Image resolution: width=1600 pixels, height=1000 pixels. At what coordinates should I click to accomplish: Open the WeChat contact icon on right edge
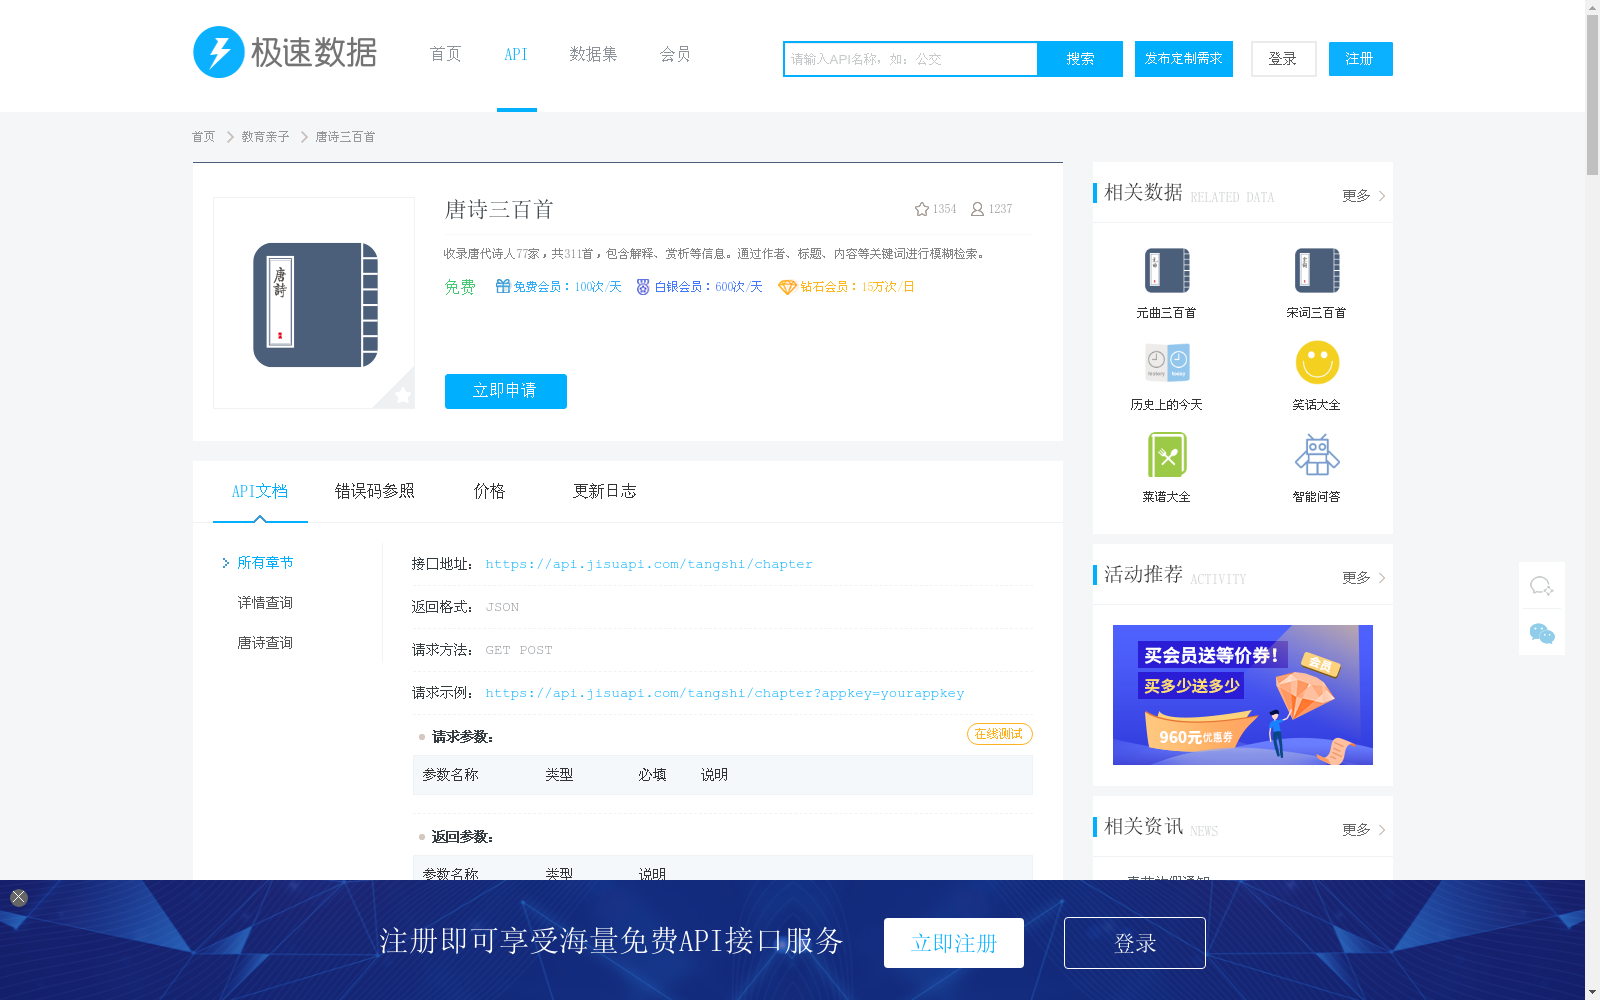(1541, 632)
